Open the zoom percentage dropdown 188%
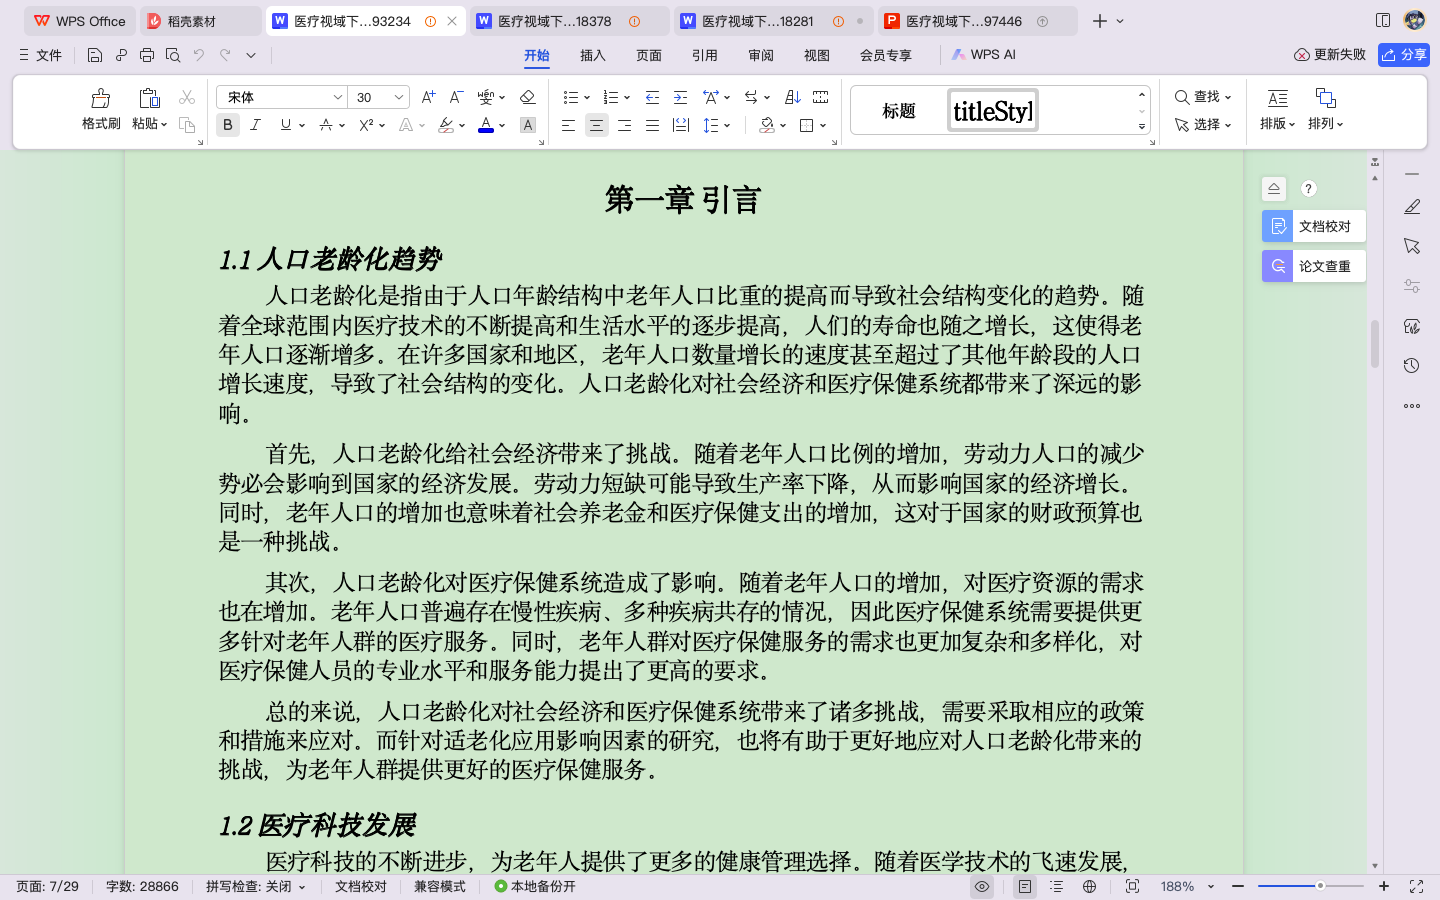This screenshot has height=900, width=1440. 1211,886
